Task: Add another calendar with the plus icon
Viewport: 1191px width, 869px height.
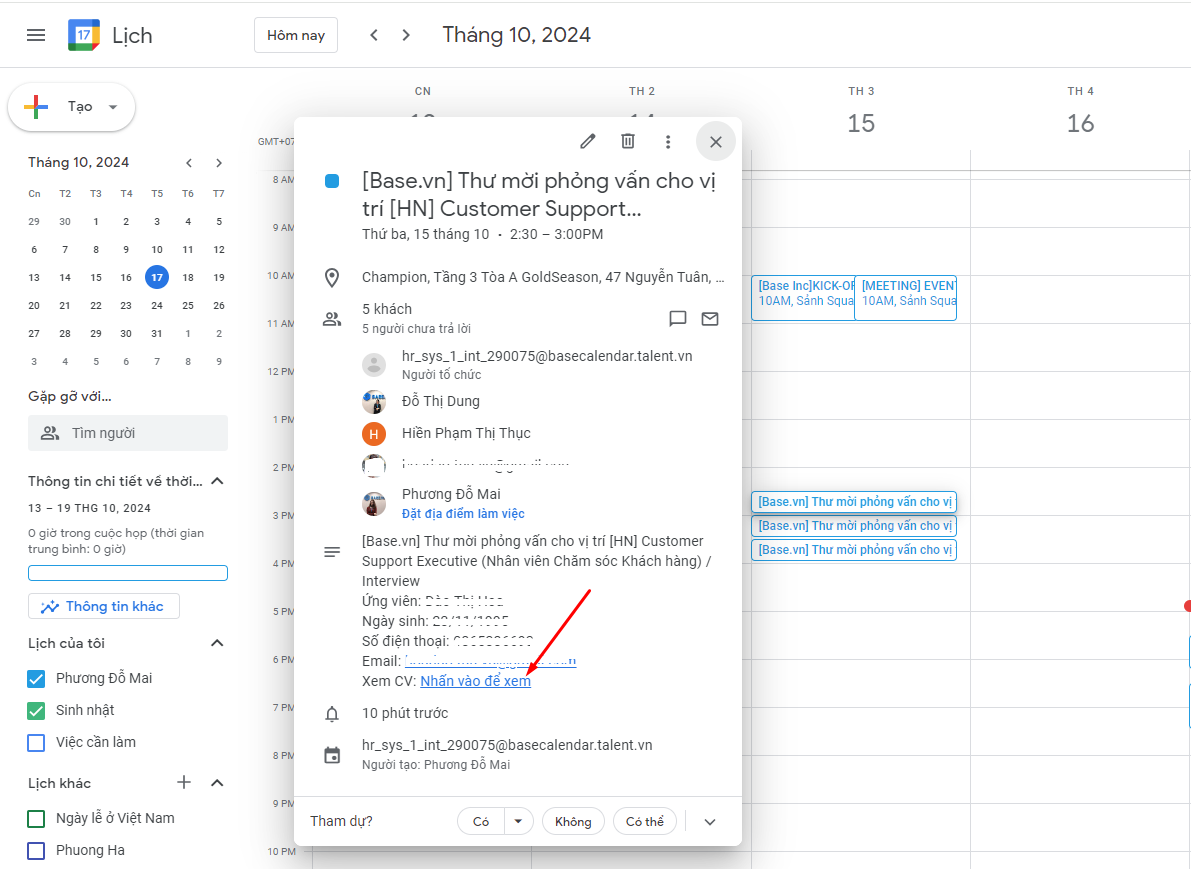Action: coord(184,782)
